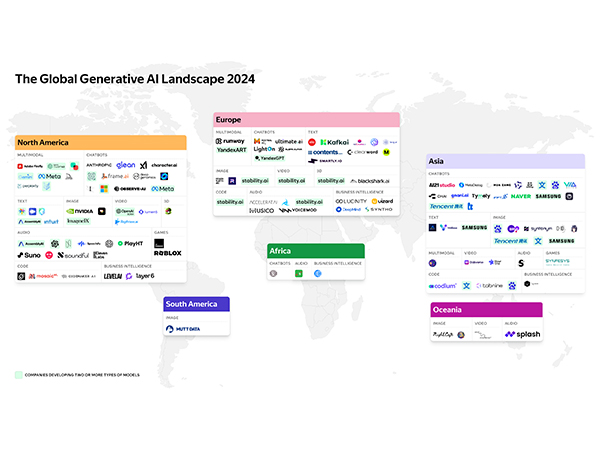Image resolution: width=600 pixels, height=450 pixels.
Task: Select the Europe region header
Action: [307, 120]
